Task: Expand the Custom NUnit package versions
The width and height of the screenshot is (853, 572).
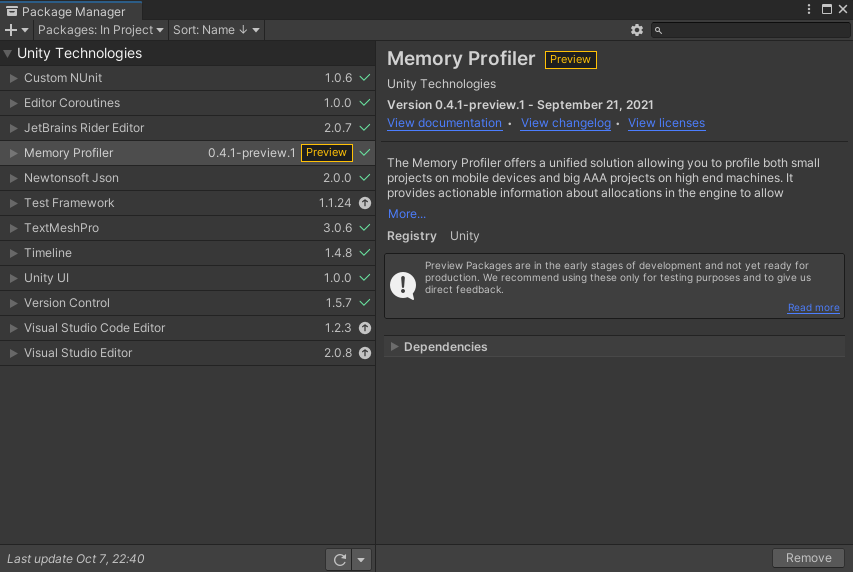Action: pyautogui.click(x=14, y=78)
